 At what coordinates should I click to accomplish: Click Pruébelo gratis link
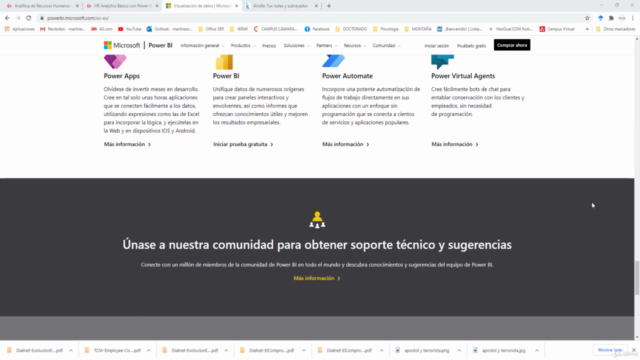point(471,46)
